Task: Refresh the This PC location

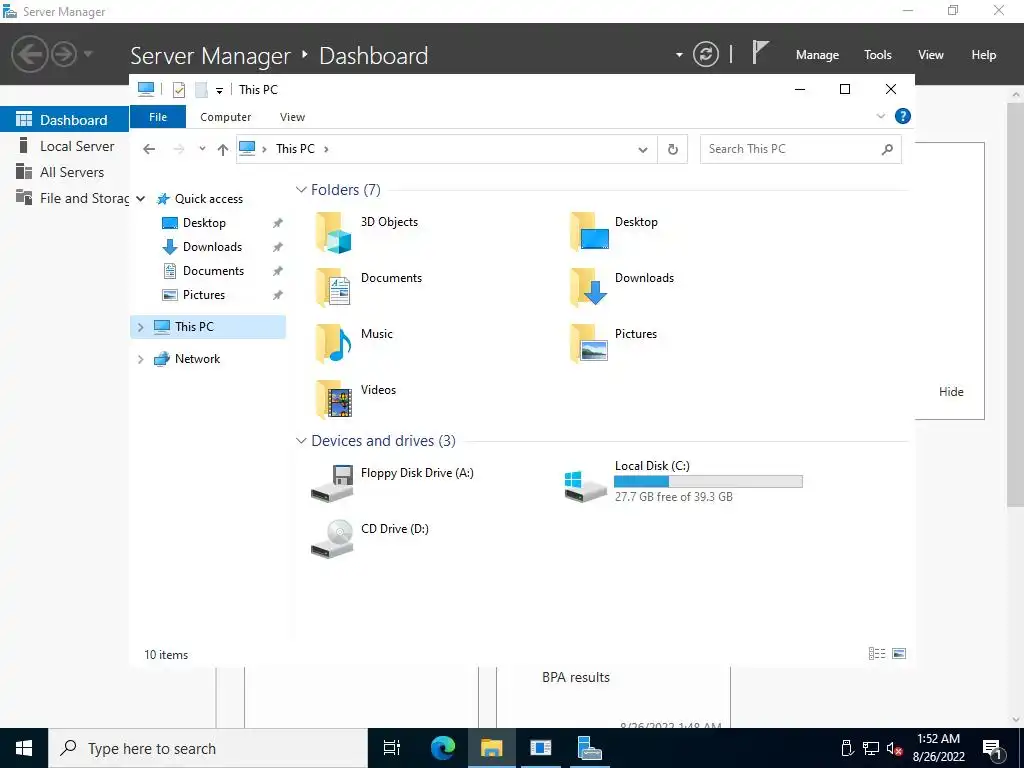Action: (673, 149)
